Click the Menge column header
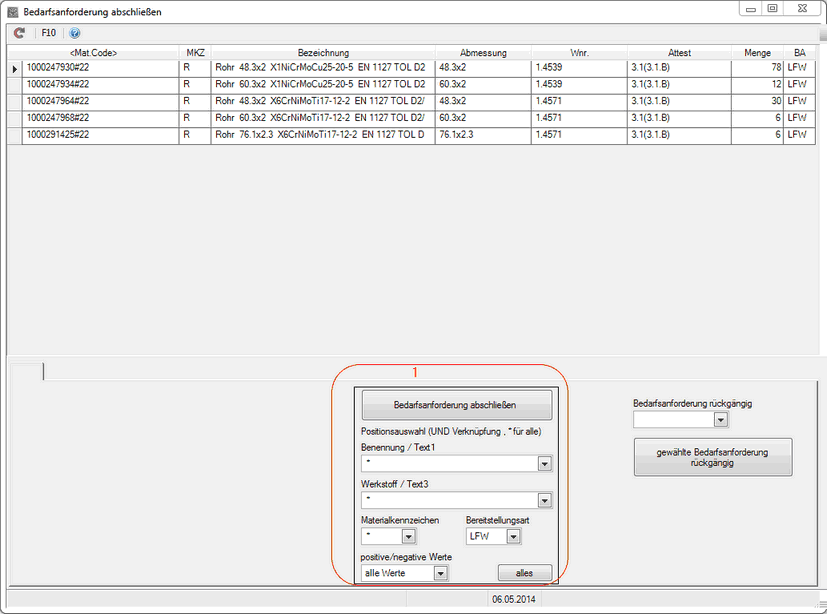The image size is (827, 614). (757, 52)
